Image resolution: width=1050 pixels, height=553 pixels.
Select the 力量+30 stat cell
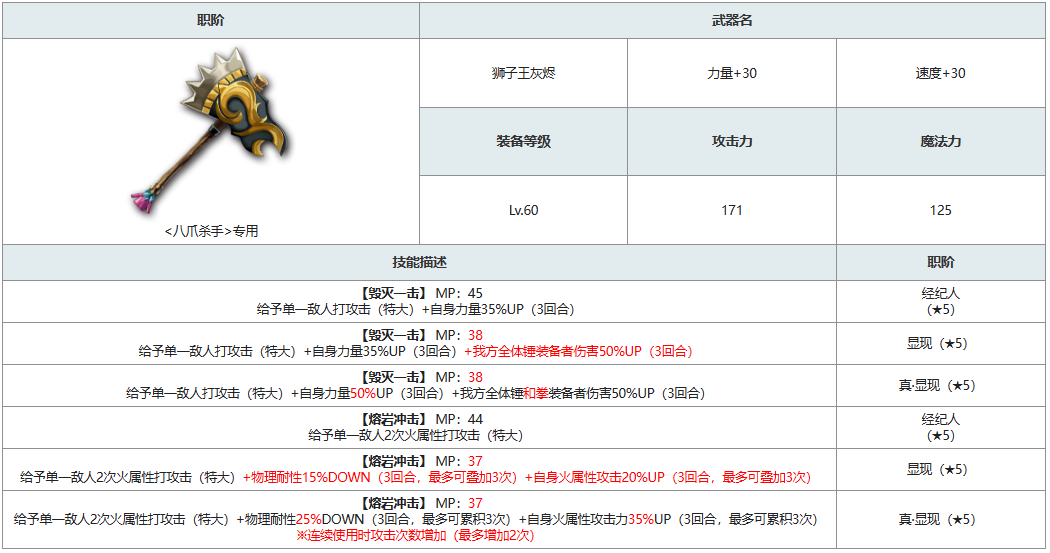[x=732, y=73]
